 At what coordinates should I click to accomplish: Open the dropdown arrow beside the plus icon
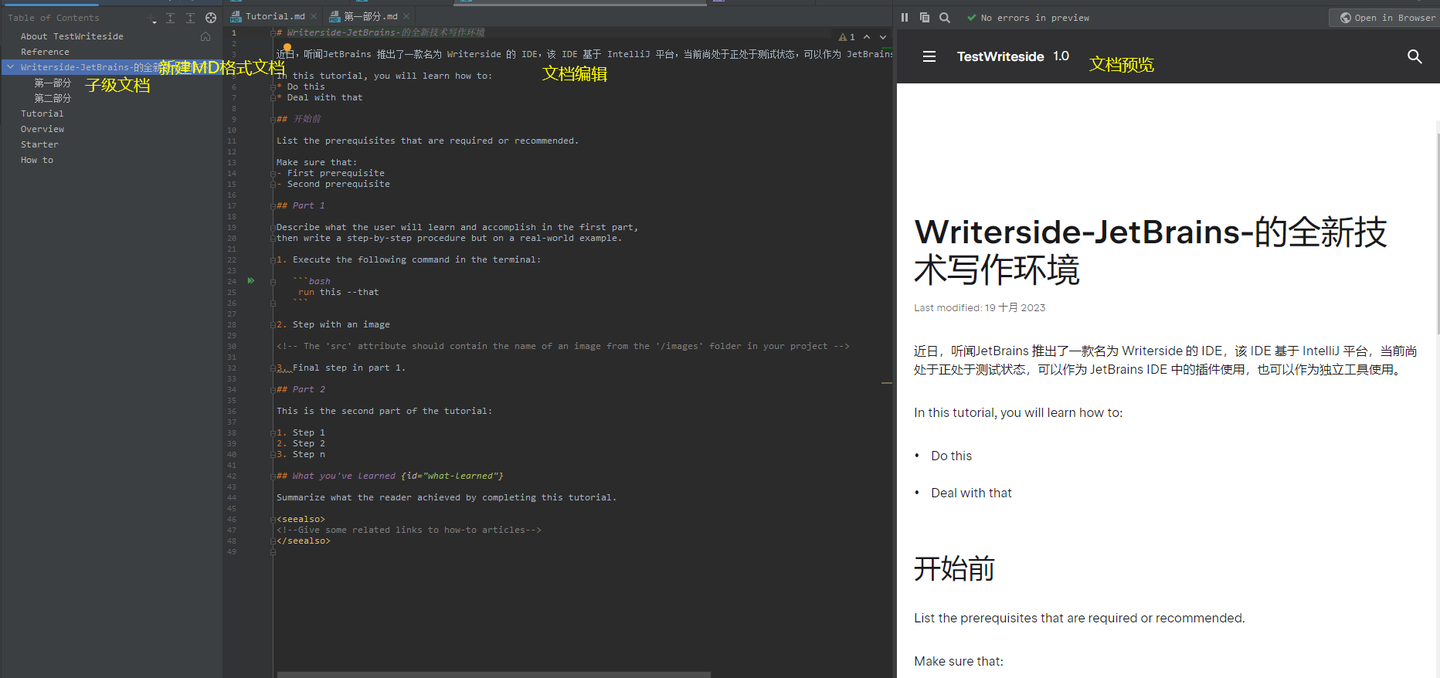[155, 22]
